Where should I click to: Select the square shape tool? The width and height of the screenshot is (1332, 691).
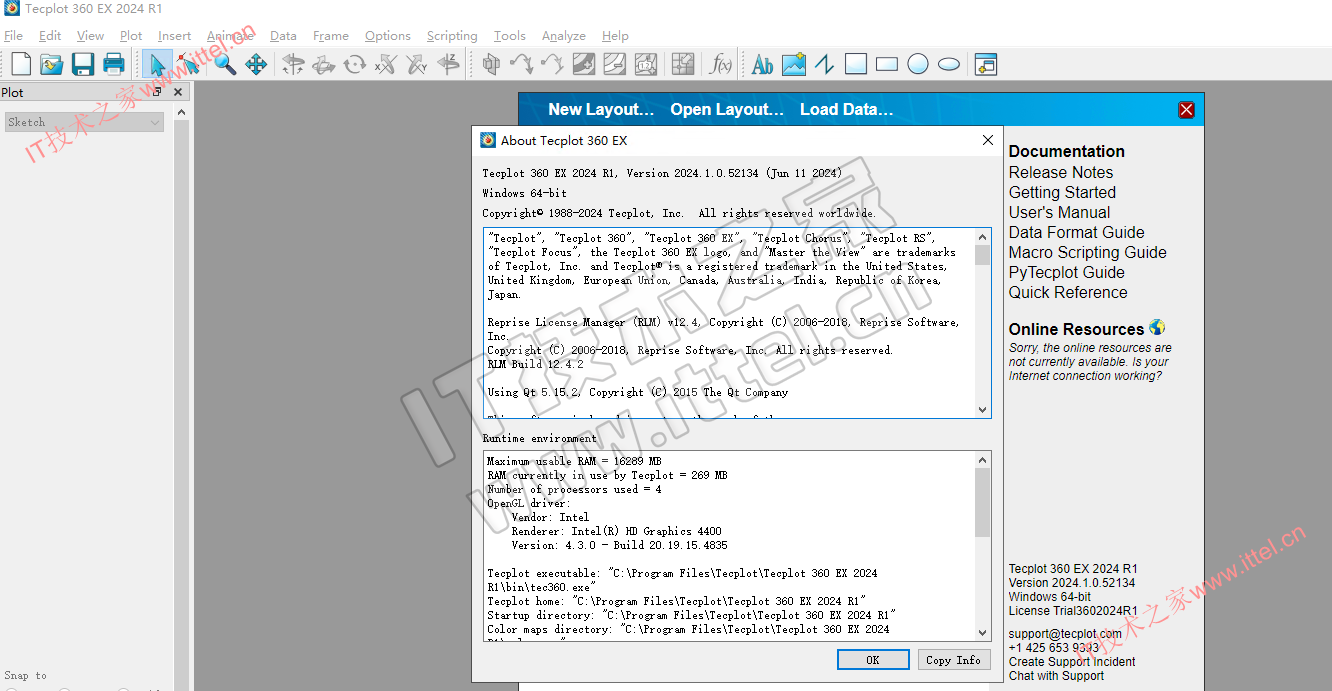tap(856, 65)
